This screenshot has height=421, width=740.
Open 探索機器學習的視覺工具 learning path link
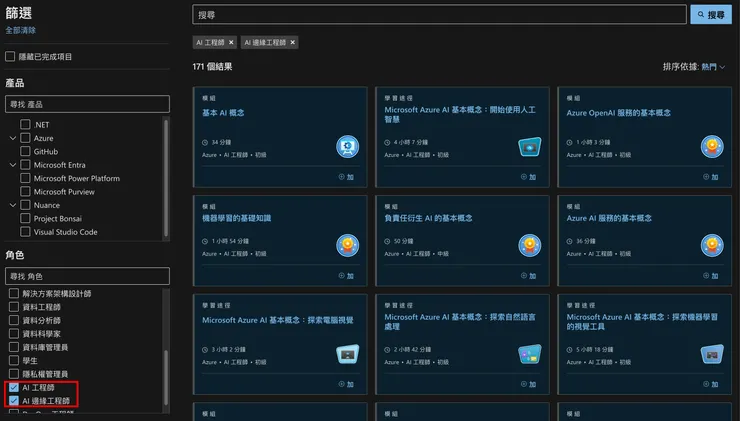(642, 321)
